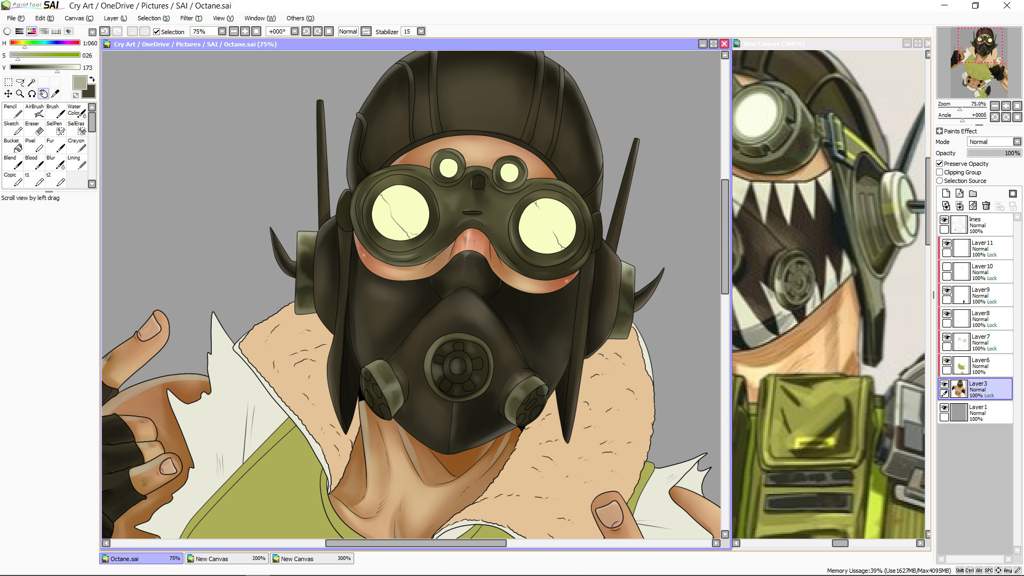Select the Hand scroll tool

coord(43,94)
